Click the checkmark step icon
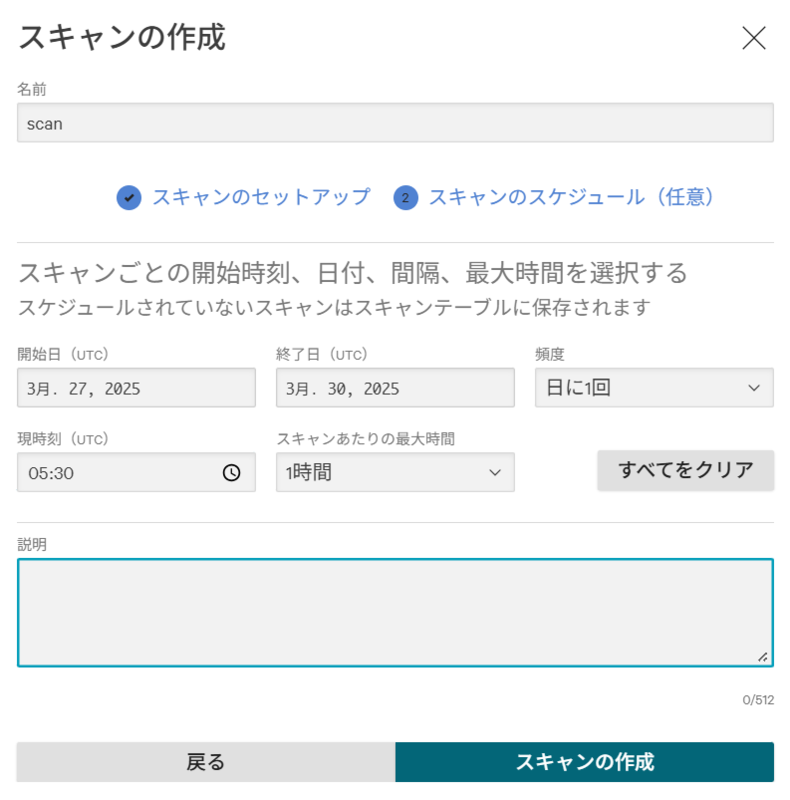The width and height of the screenshot is (790, 800). coord(129,197)
